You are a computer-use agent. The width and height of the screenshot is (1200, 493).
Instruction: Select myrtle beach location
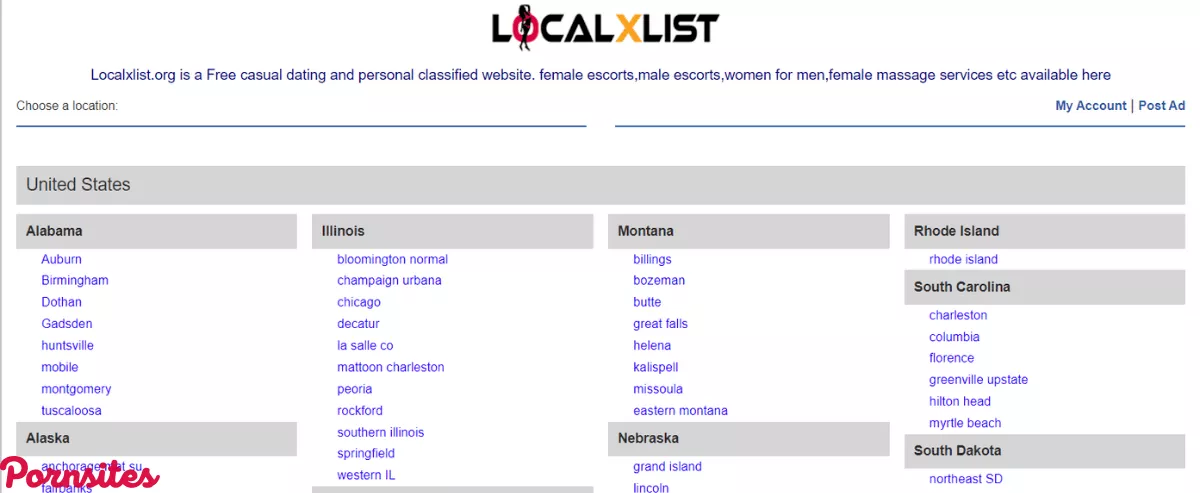tap(965, 423)
